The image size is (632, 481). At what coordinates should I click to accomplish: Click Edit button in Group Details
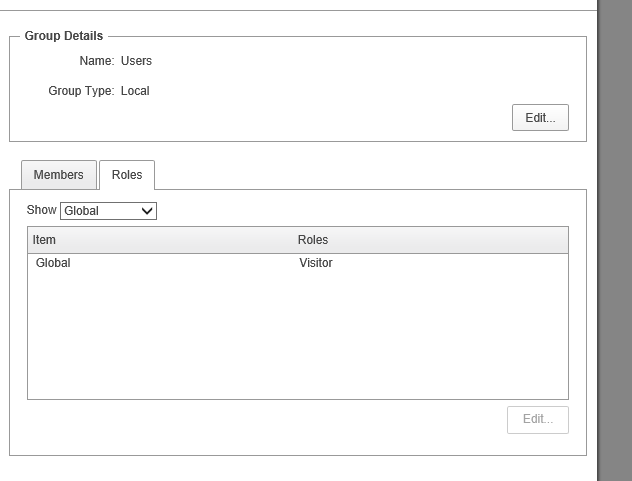[540, 117]
